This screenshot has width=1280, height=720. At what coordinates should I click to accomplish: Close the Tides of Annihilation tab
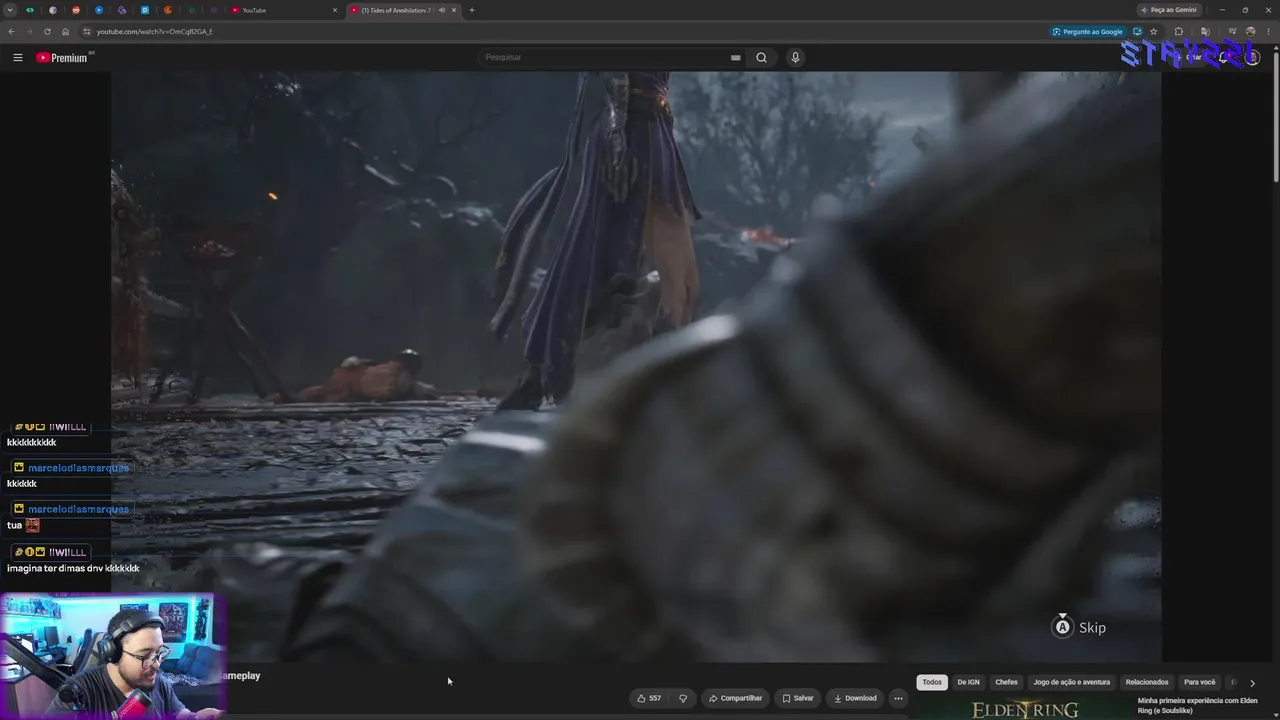(x=455, y=10)
